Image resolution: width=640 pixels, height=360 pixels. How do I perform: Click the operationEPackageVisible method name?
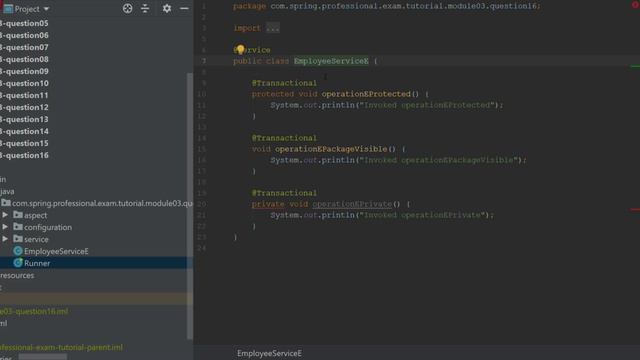click(331, 149)
